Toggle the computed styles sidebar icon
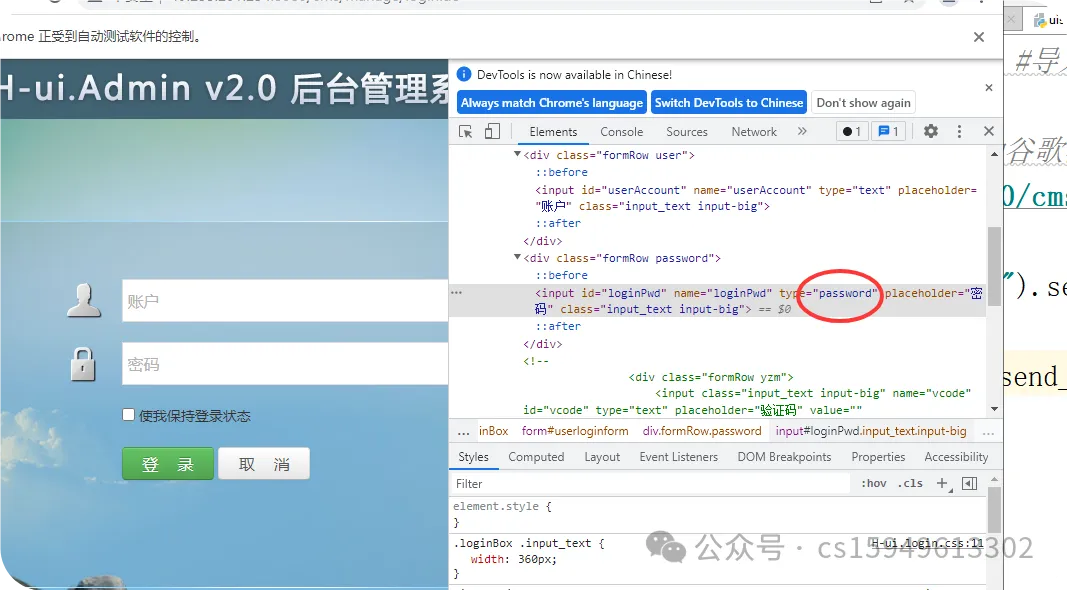Image resolution: width=1067 pixels, height=590 pixels. click(x=970, y=483)
